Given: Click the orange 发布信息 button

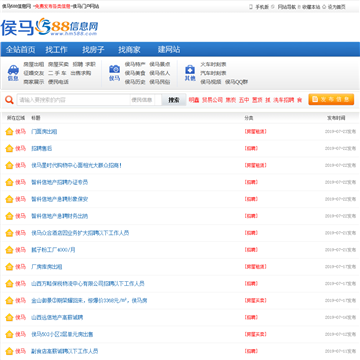Looking at the screenshot, I should 331,99.
